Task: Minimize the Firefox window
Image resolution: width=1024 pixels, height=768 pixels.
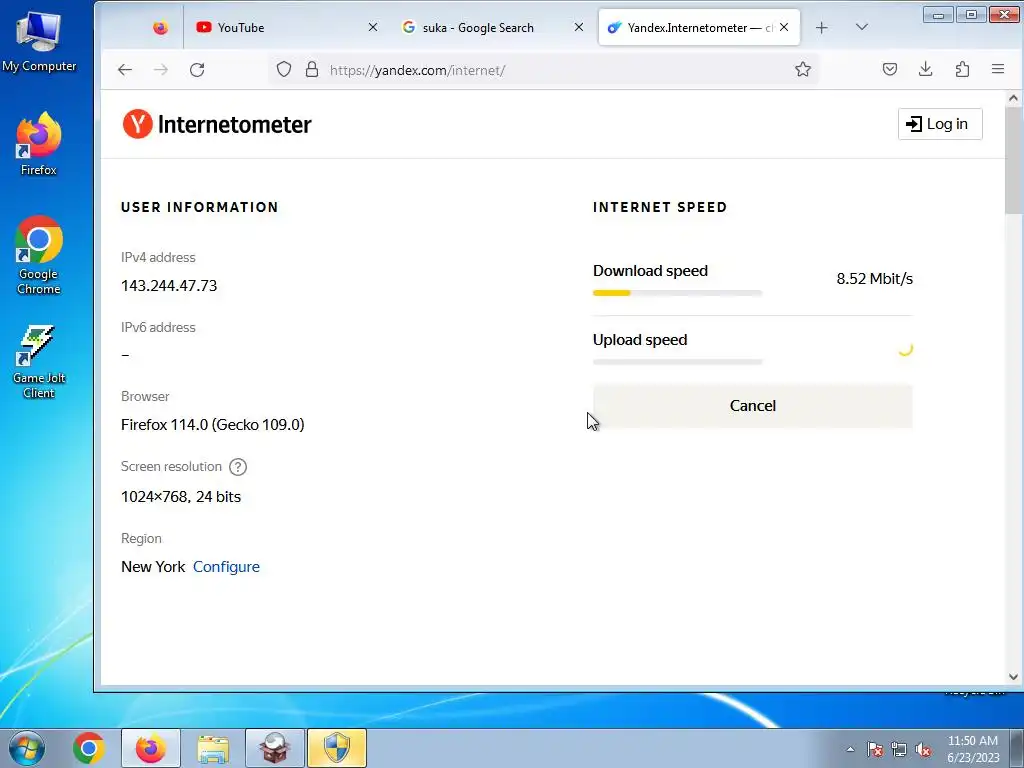Action: 938,14
